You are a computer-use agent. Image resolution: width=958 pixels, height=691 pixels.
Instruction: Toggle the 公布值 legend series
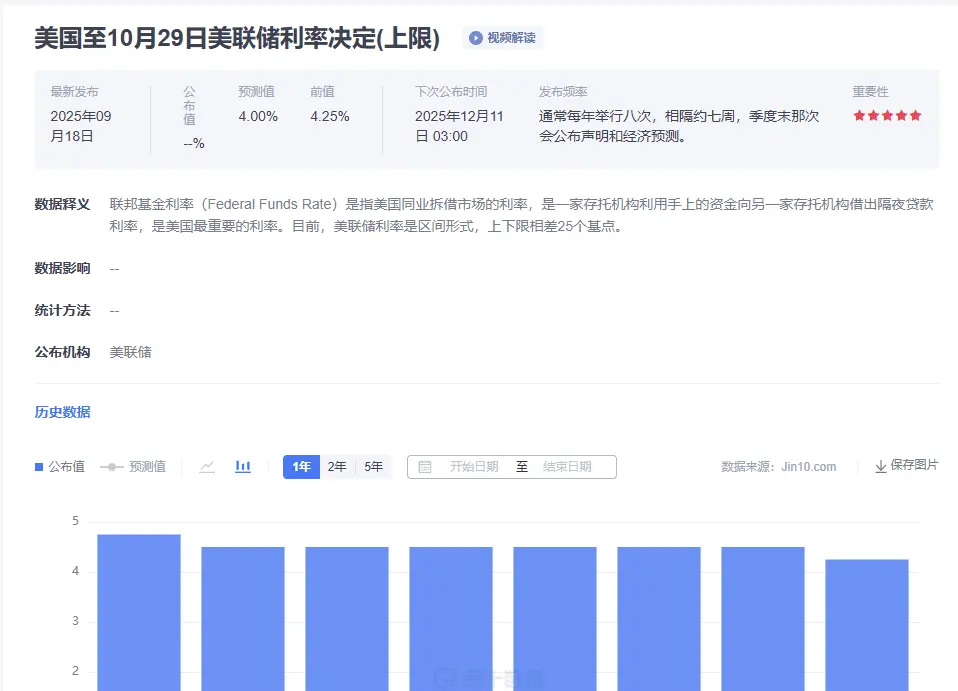coord(60,467)
